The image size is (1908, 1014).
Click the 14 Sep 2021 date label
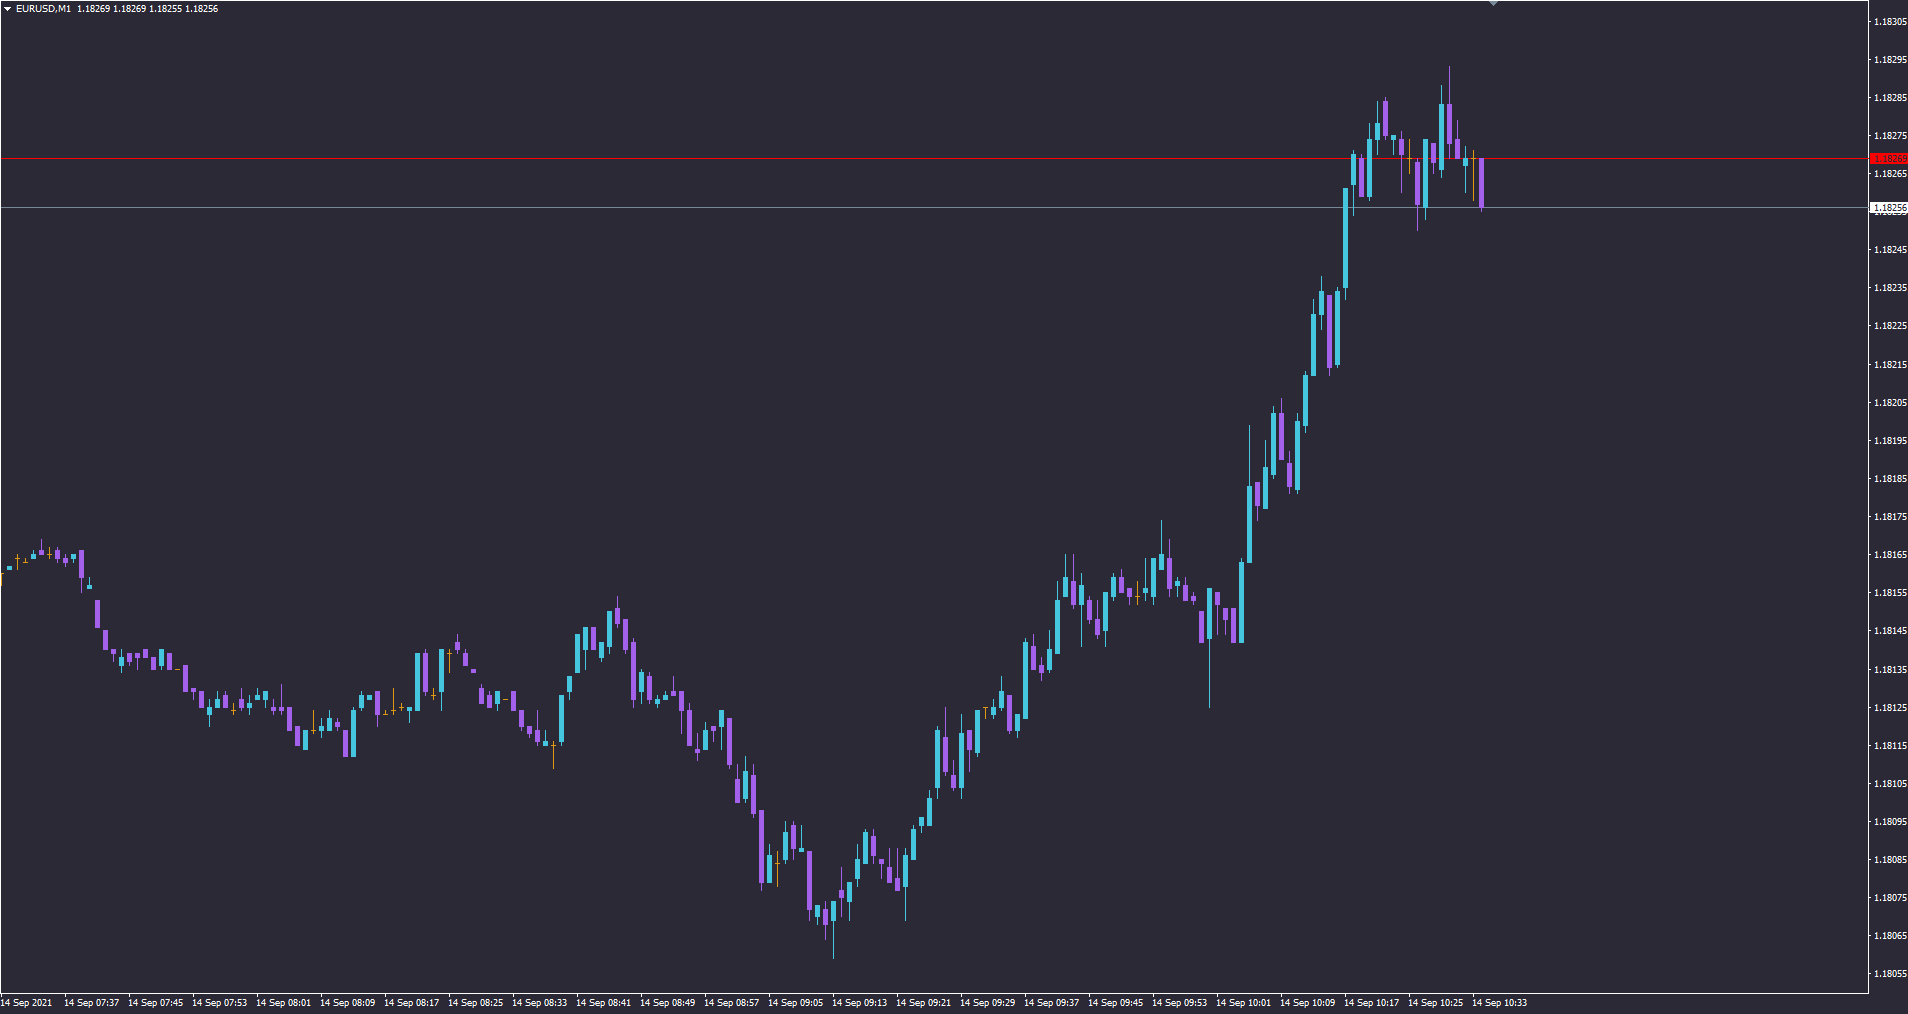[26, 1003]
